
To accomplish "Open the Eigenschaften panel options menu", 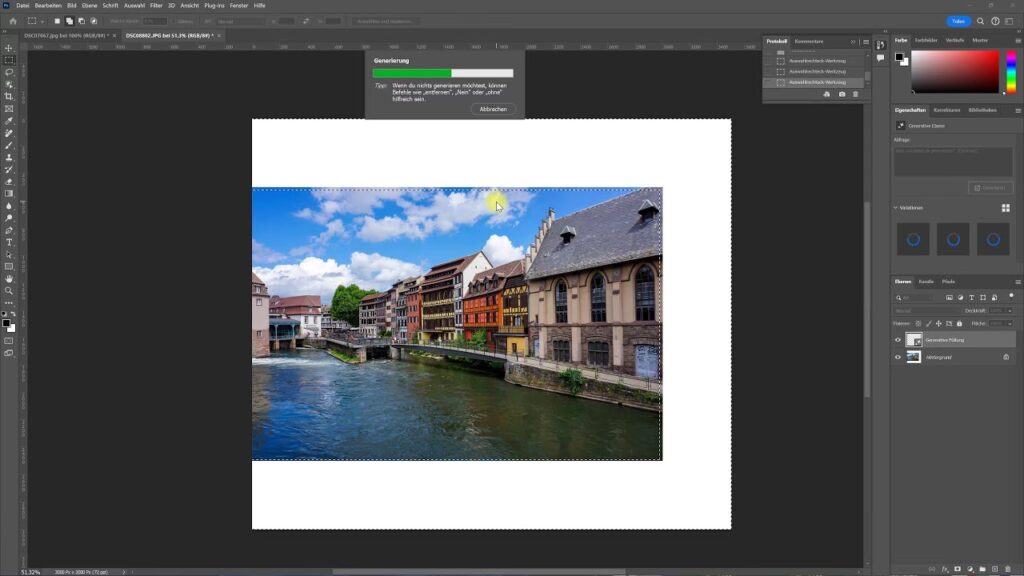I will 1017,110.
